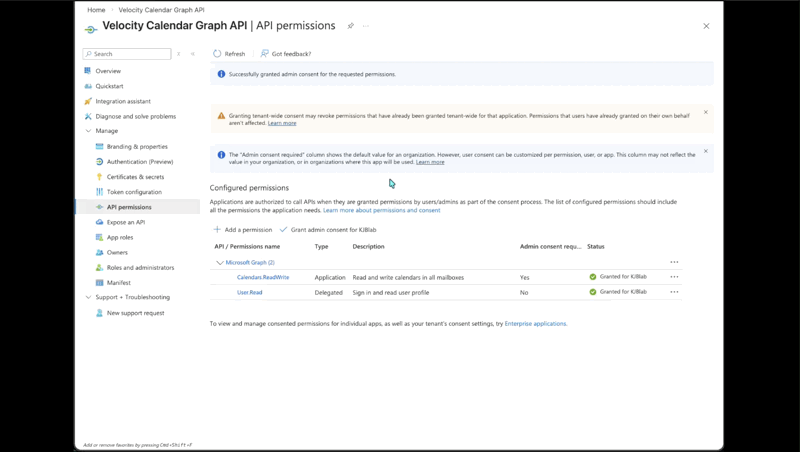Viewport: 800px width, 452px height.
Task: Sort by API / Permissions name column header
Action: 247,246
